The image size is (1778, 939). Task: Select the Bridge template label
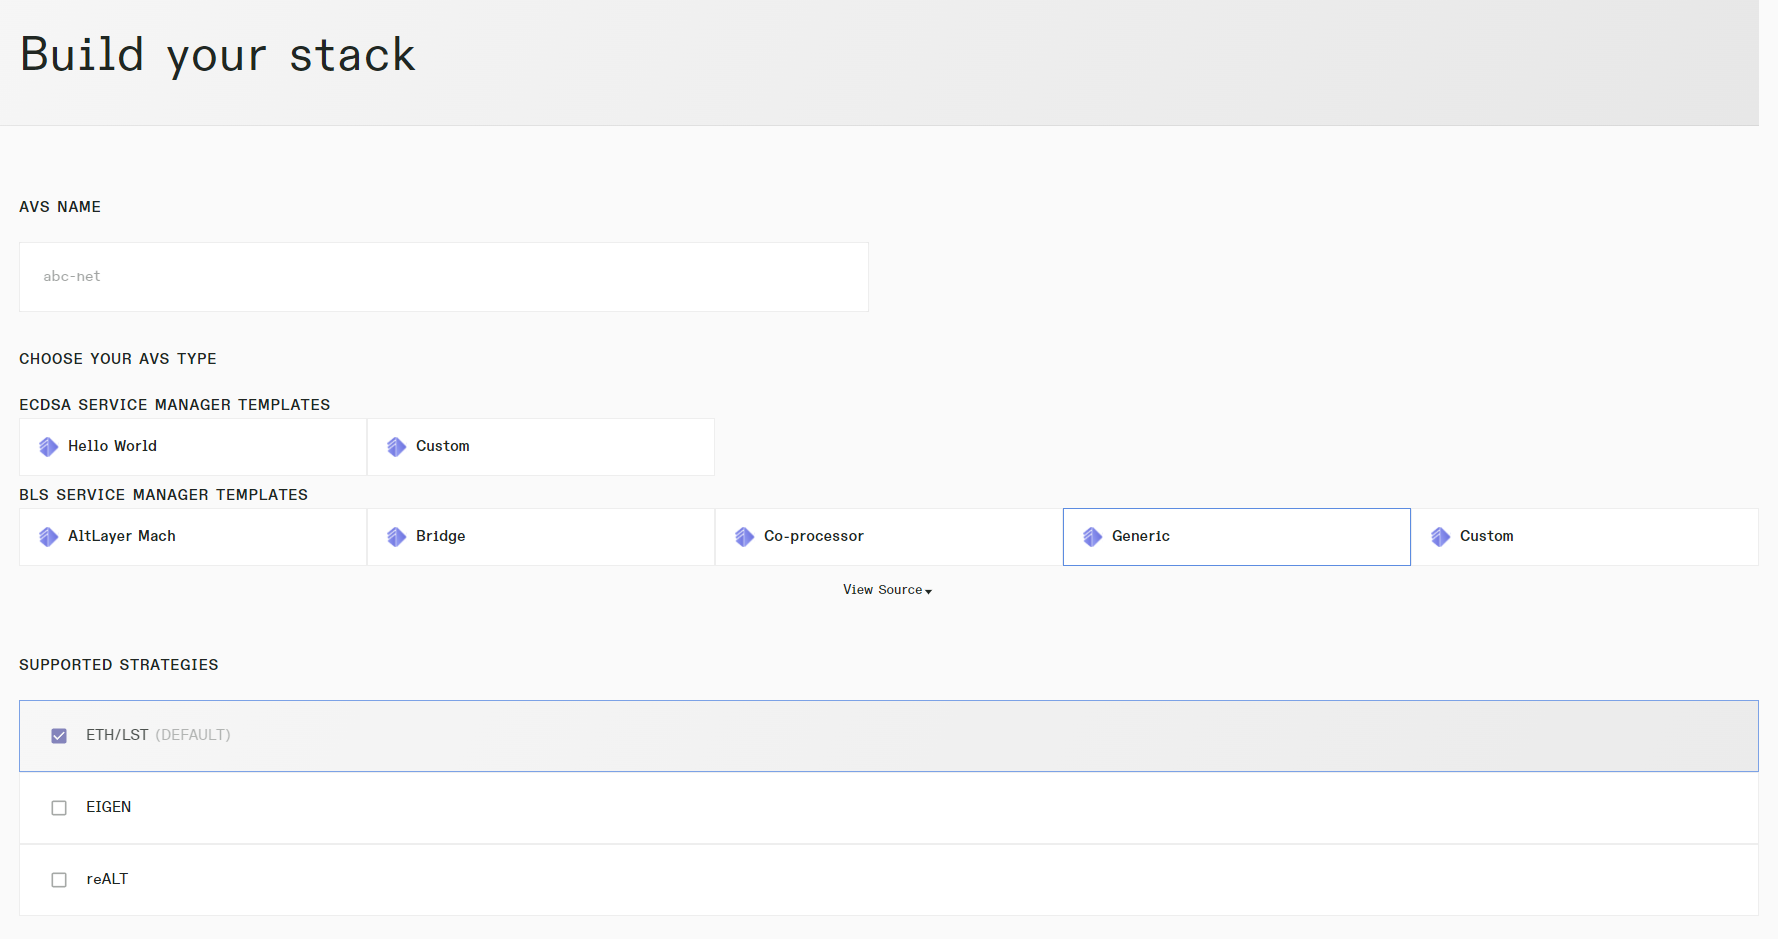[440, 536]
